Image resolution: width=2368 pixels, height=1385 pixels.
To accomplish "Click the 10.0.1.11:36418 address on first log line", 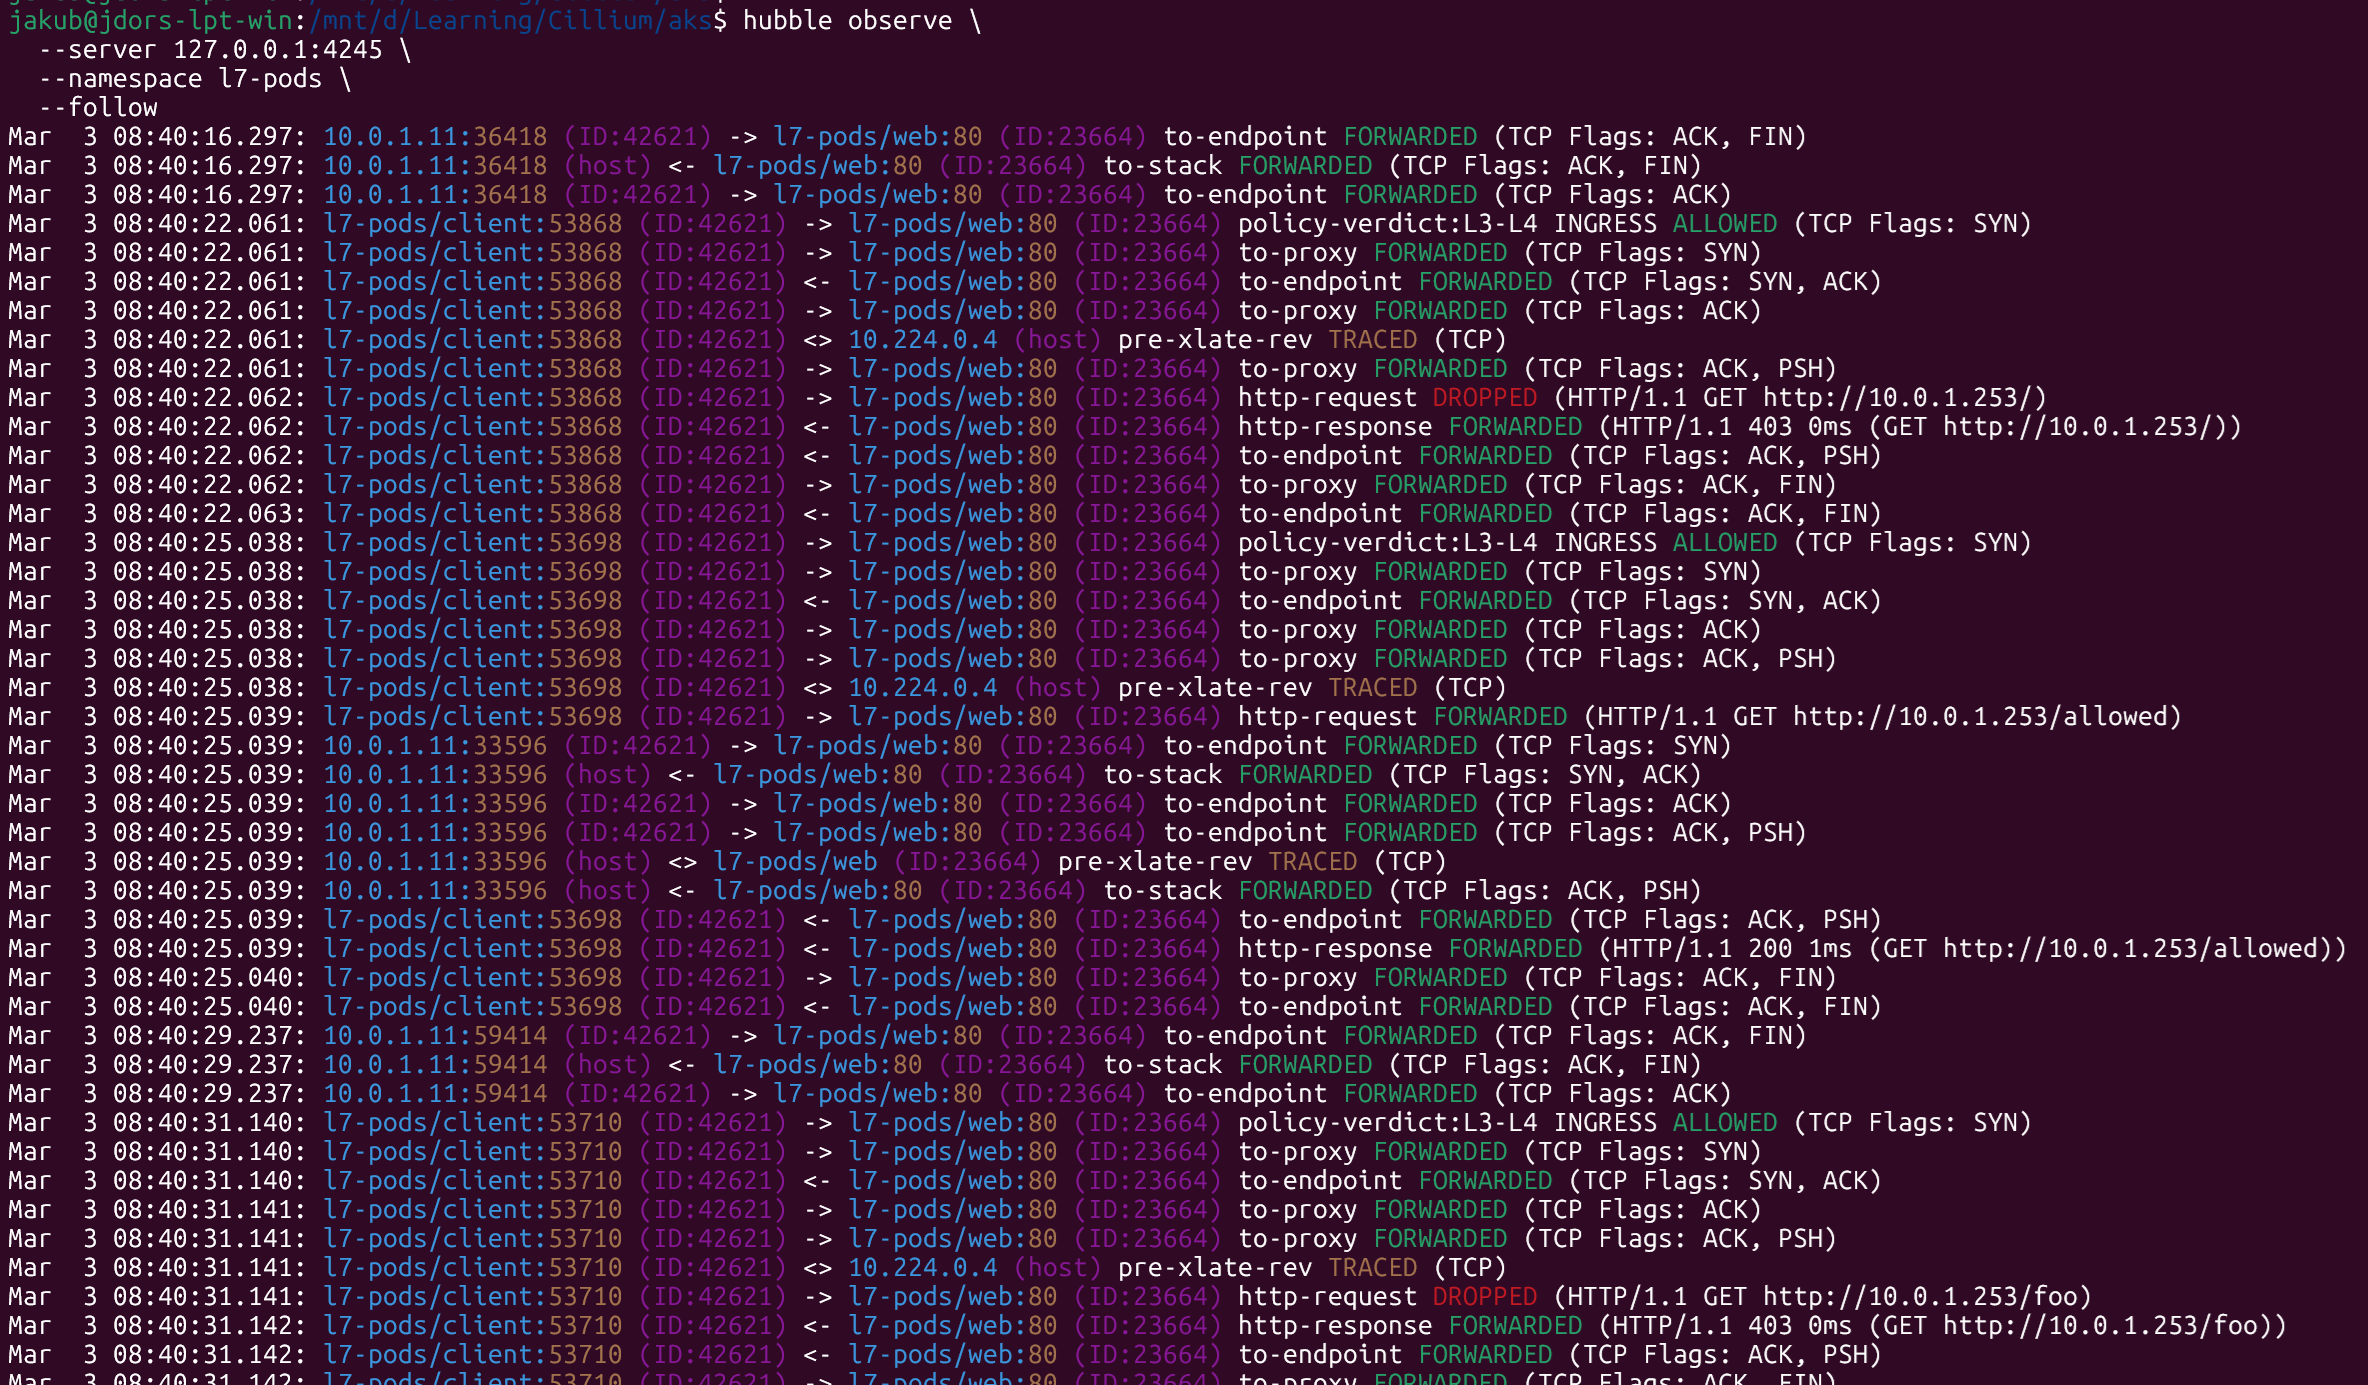I will click(x=435, y=136).
